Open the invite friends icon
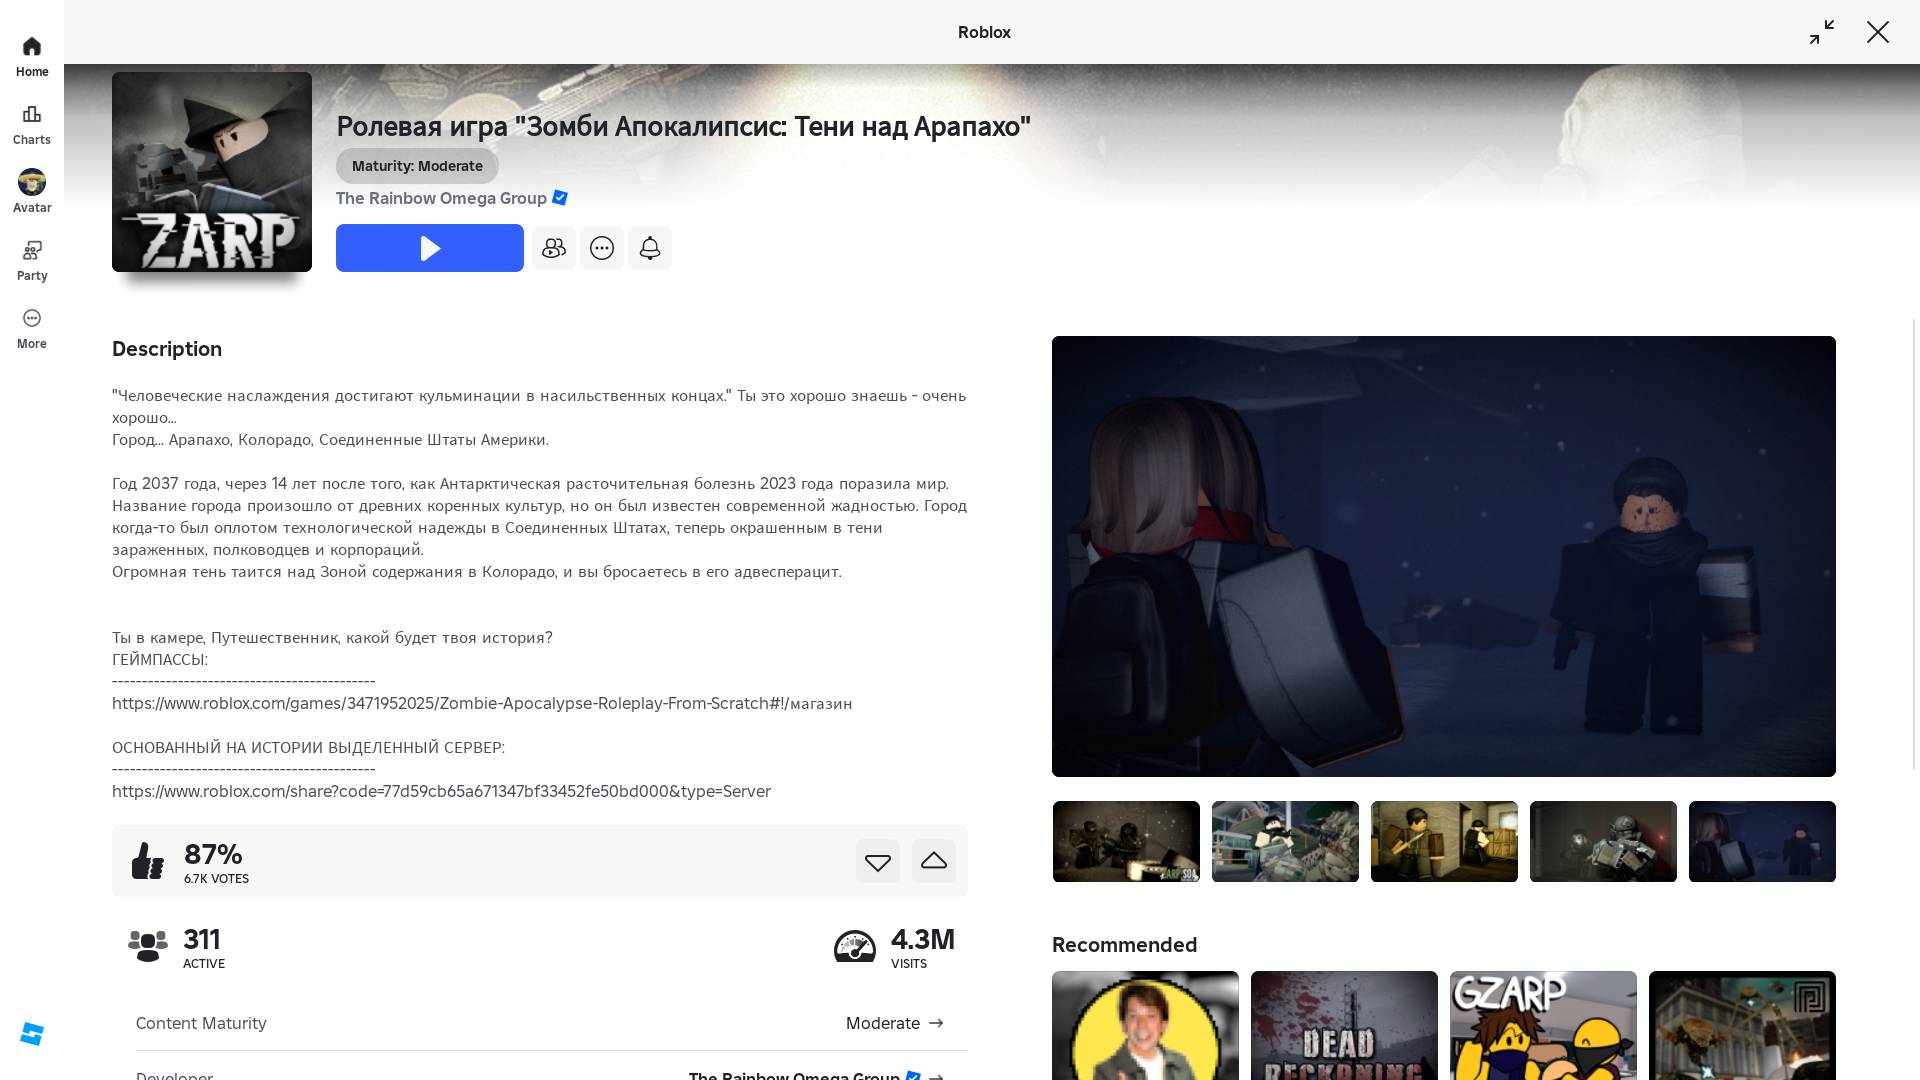The width and height of the screenshot is (1920, 1080). point(553,248)
